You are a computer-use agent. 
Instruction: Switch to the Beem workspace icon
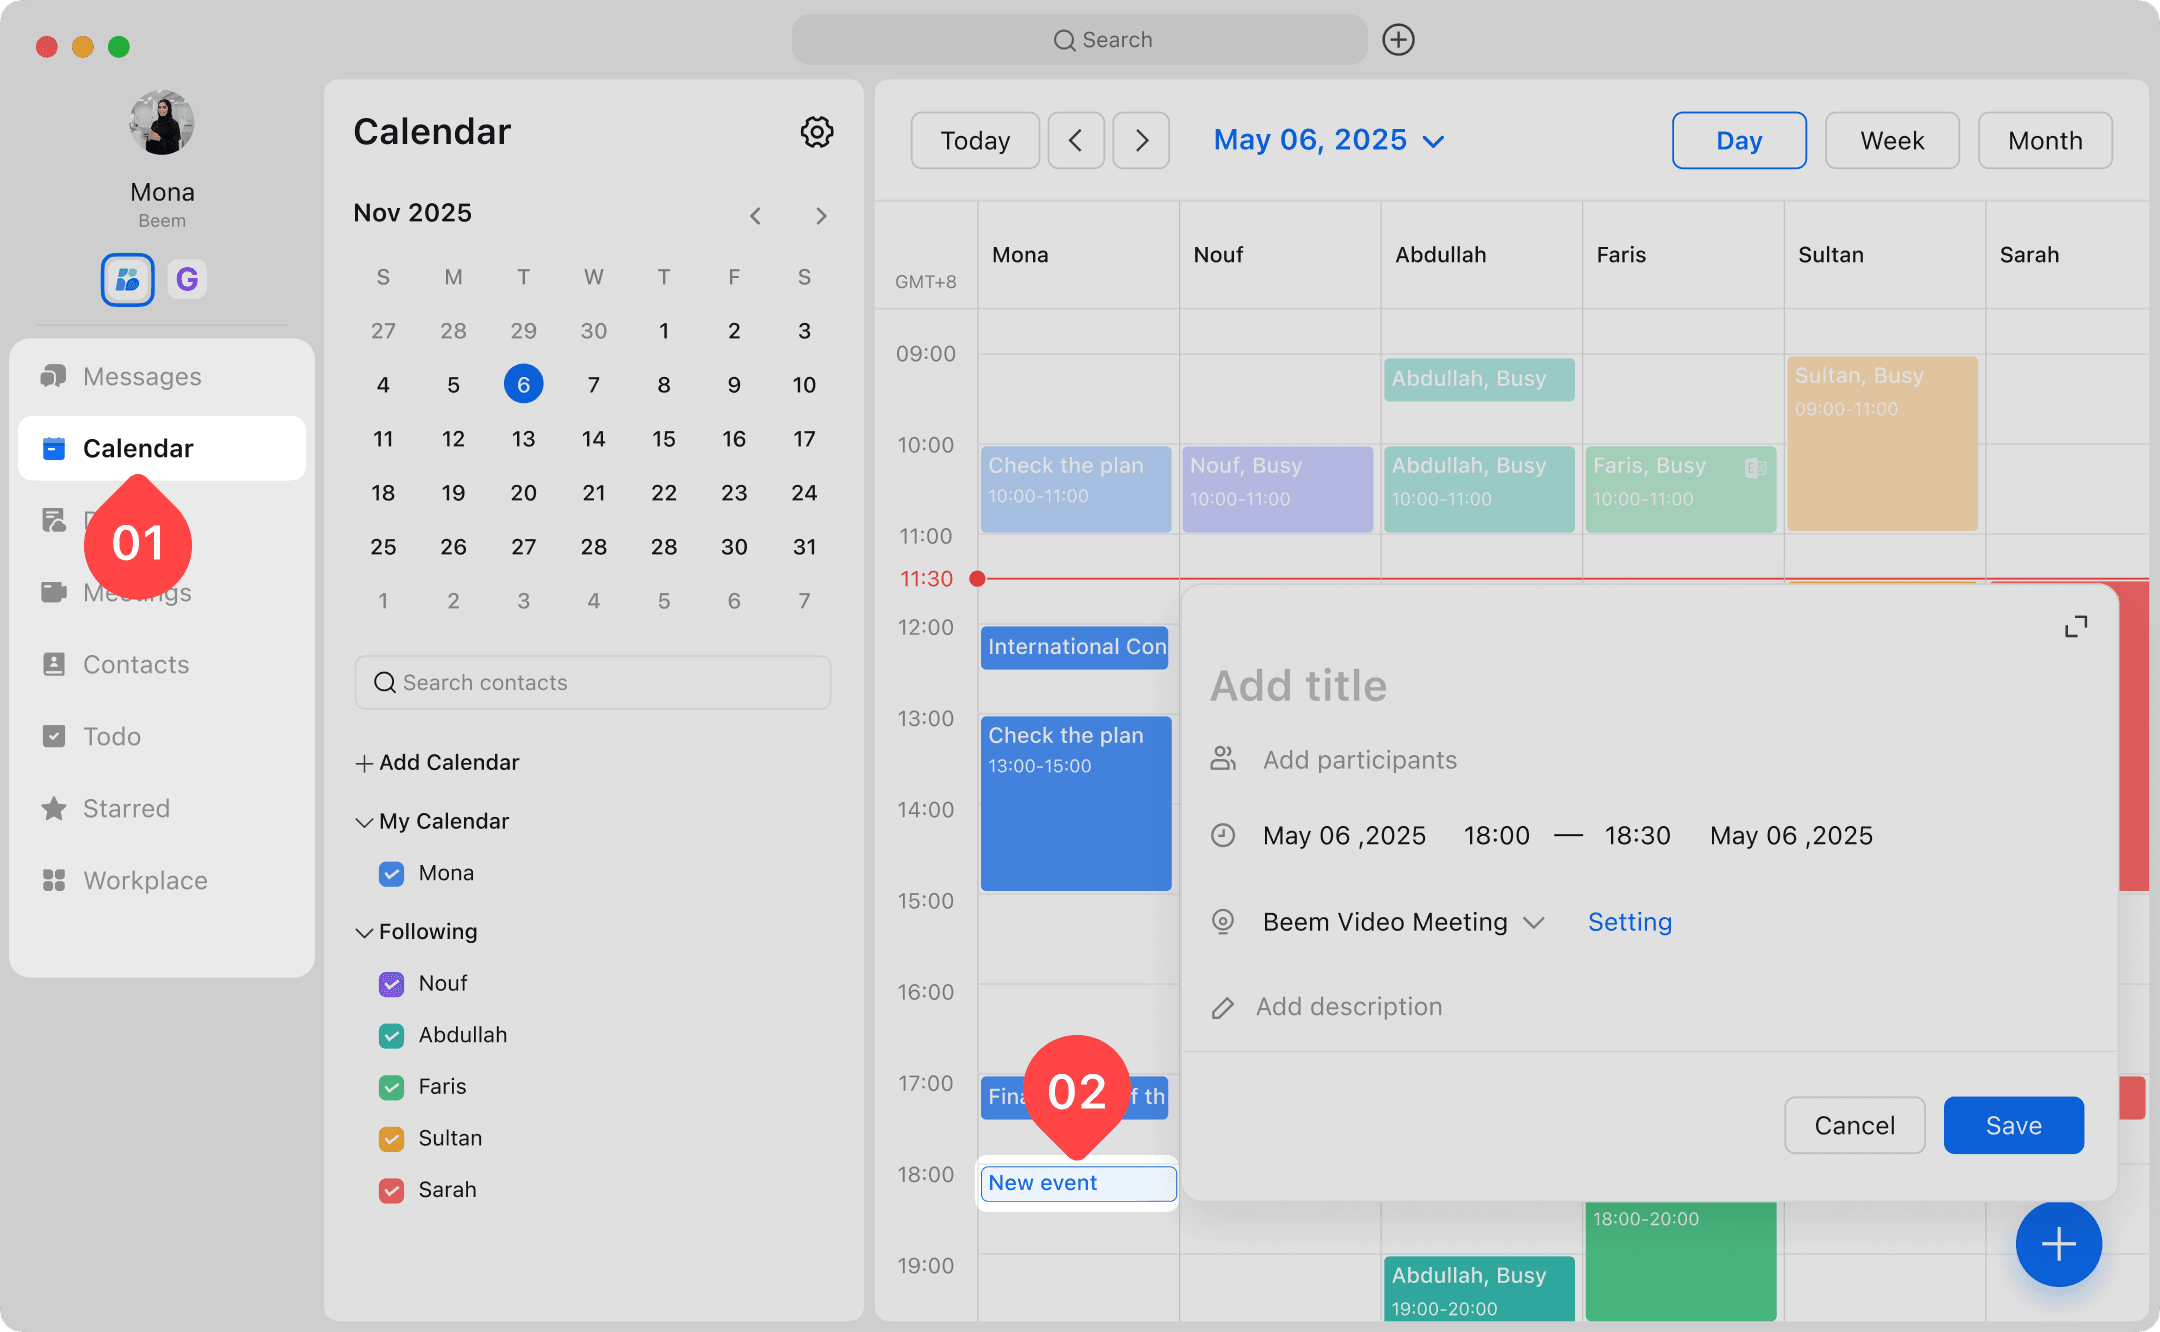click(x=127, y=279)
